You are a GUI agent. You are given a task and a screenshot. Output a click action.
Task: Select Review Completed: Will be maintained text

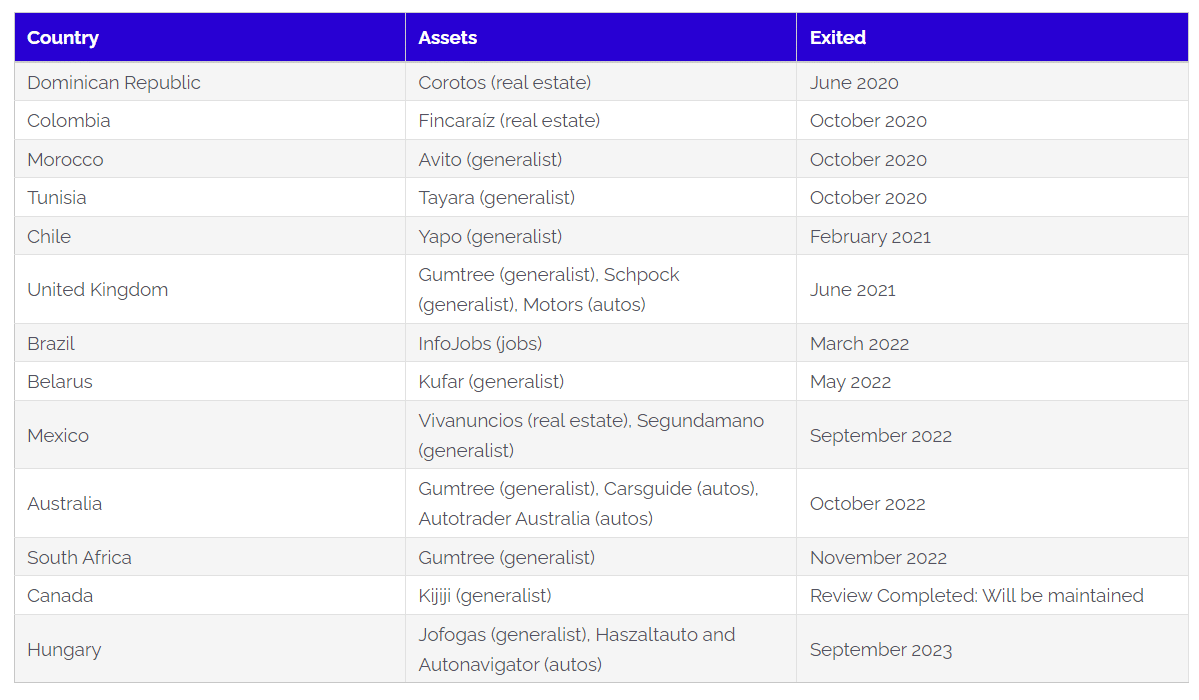coord(976,595)
